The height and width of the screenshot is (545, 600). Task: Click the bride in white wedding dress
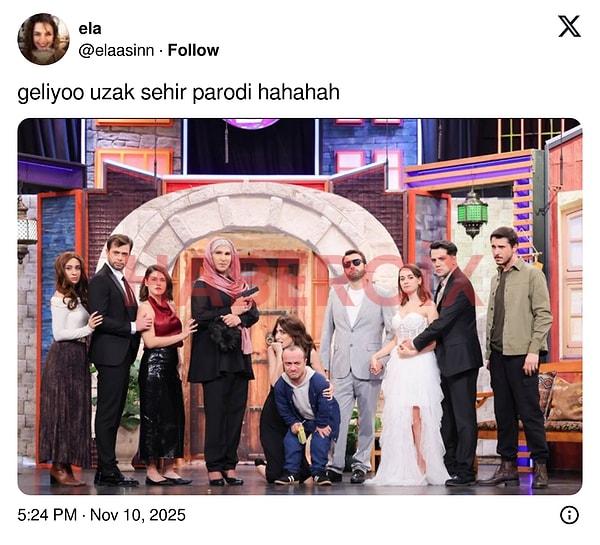(411, 375)
